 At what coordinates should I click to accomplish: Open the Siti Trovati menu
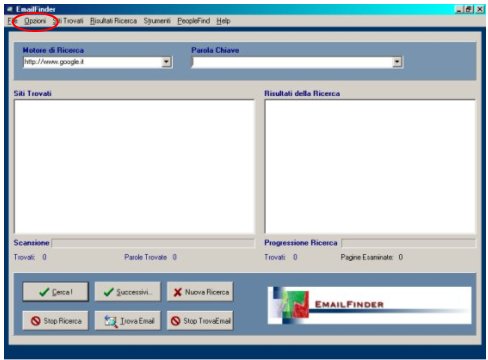click(x=69, y=21)
